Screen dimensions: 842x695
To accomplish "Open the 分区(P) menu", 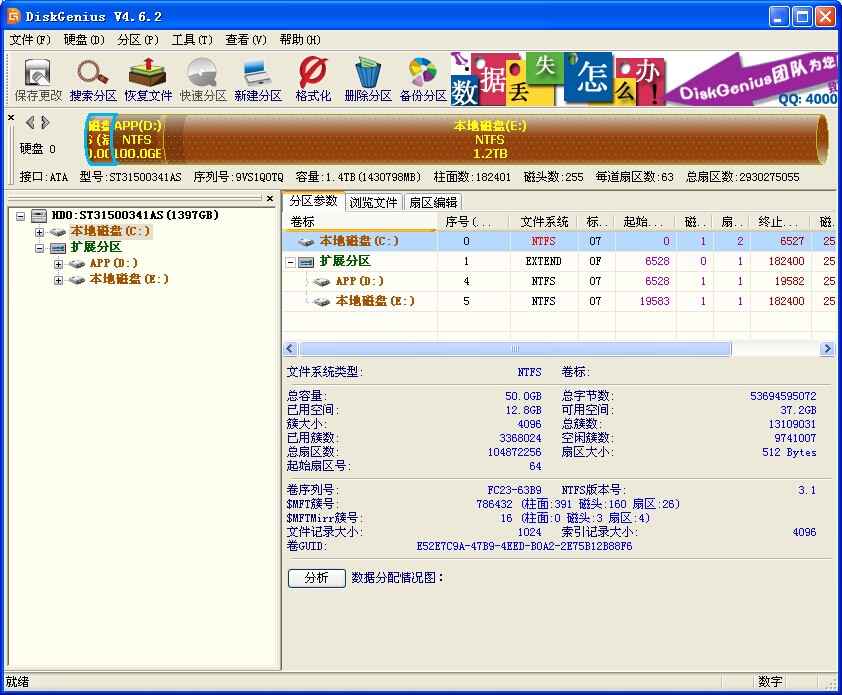I will [x=138, y=40].
